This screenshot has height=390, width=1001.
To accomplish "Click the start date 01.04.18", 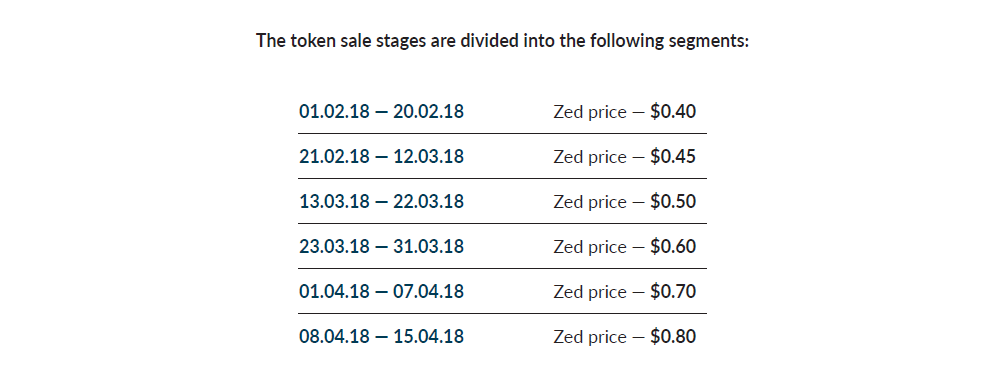I will point(334,292).
